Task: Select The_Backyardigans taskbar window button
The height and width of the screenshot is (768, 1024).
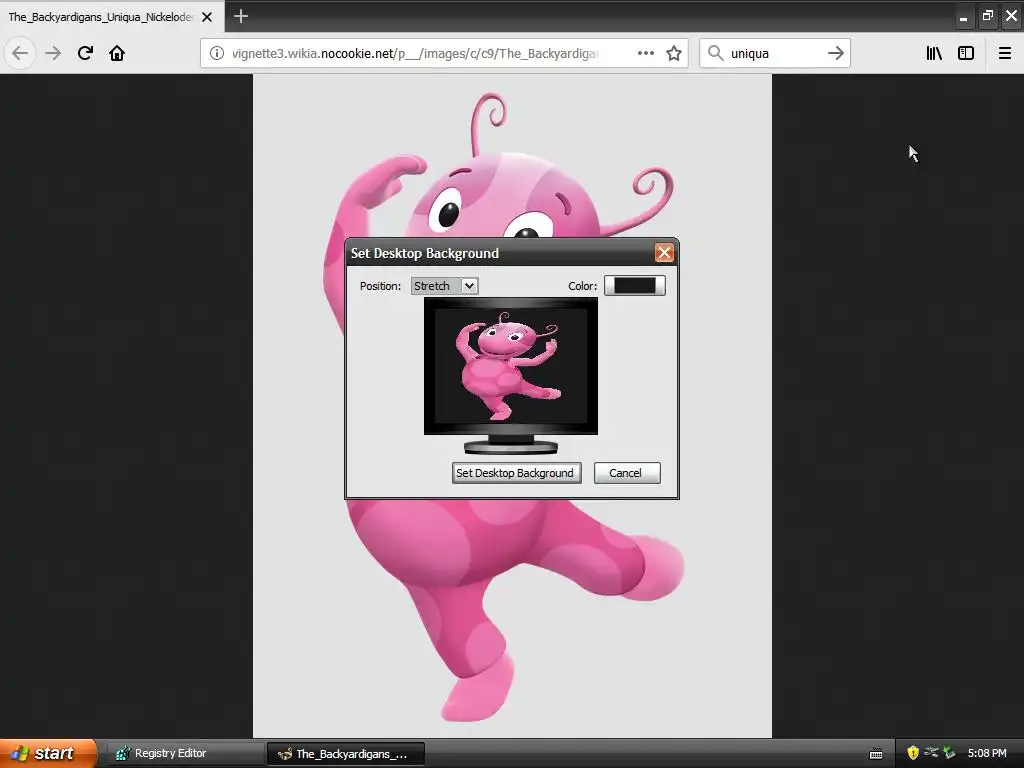Action: (346, 754)
